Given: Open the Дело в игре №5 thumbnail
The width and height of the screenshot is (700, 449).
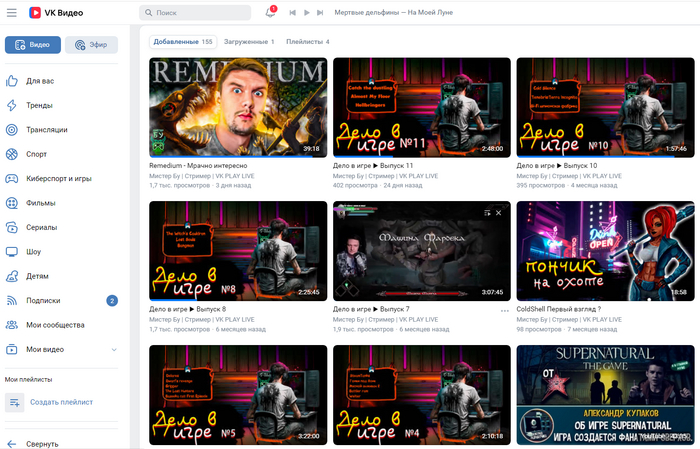Looking at the screenshot, I should pos(238,395).
